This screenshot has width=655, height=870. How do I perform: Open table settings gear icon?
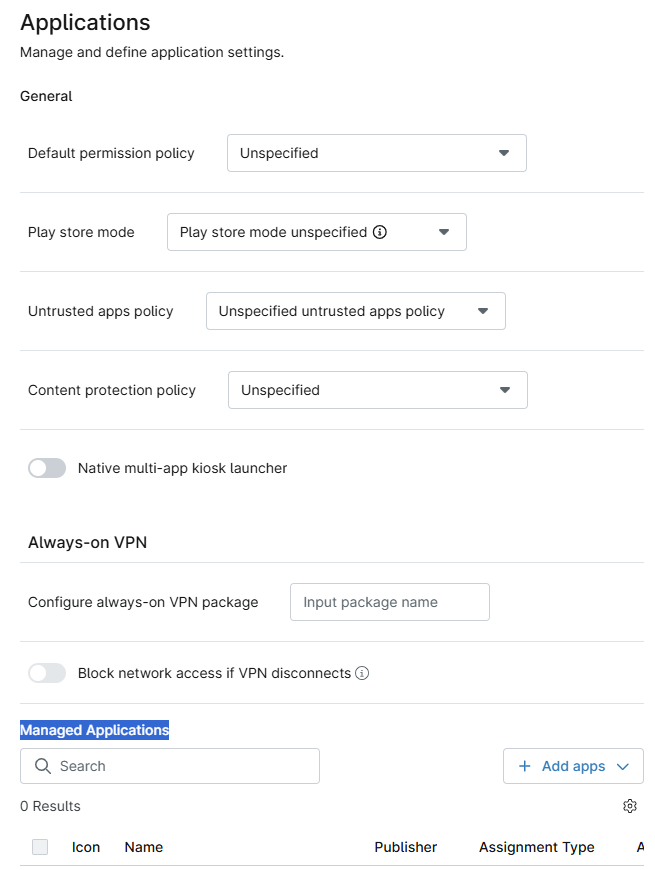click(x=630, y=806)
